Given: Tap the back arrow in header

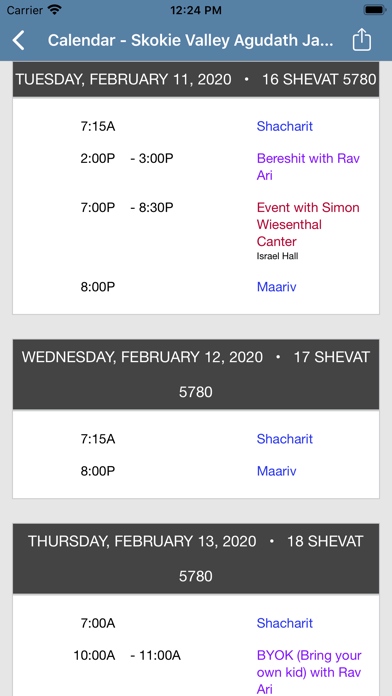Looking at the screenshot, I should 18,41.
